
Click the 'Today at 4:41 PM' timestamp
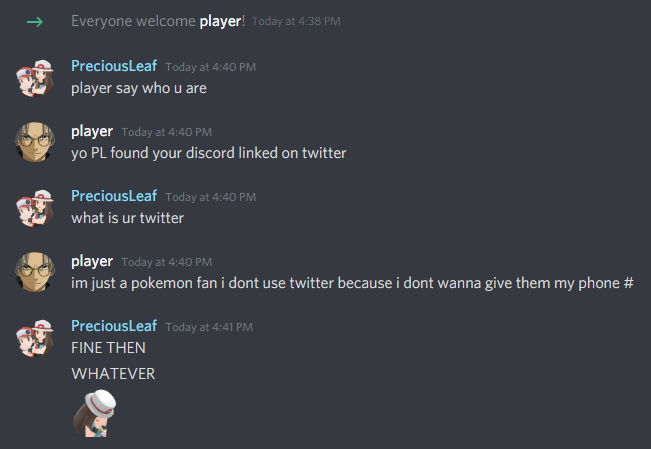tap(209, 327)
